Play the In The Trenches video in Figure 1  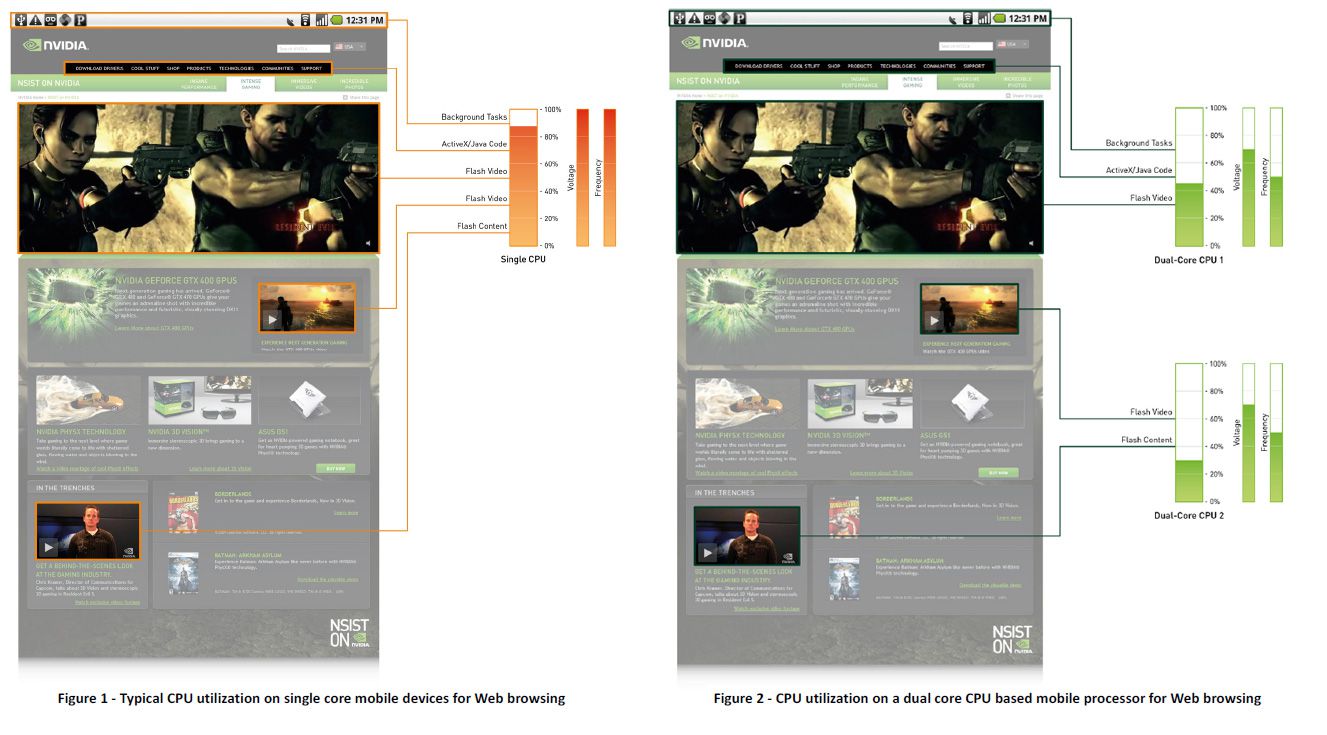(x=49, y=547)
